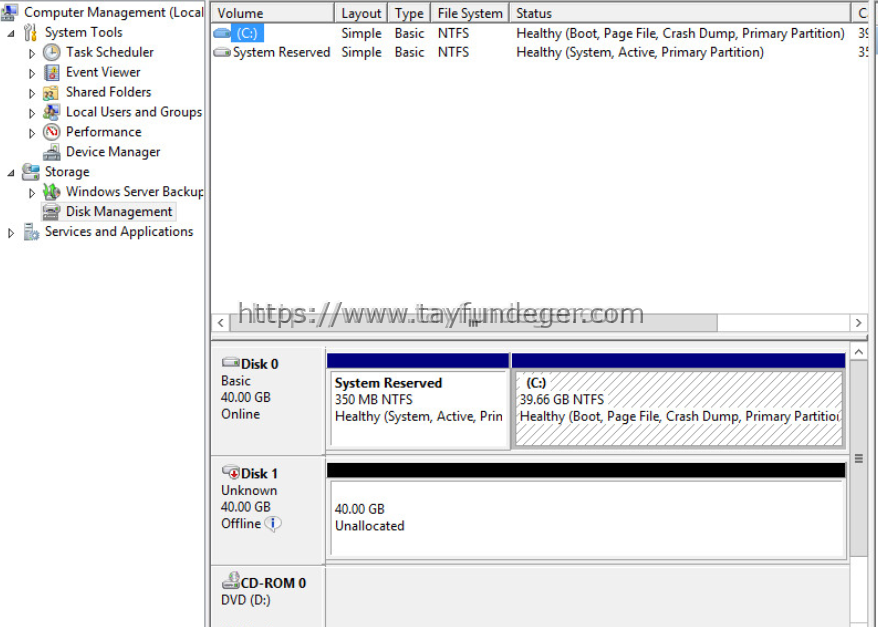The image size is (878, 627).
Task: Click the Performance icon
Action: 52,132
